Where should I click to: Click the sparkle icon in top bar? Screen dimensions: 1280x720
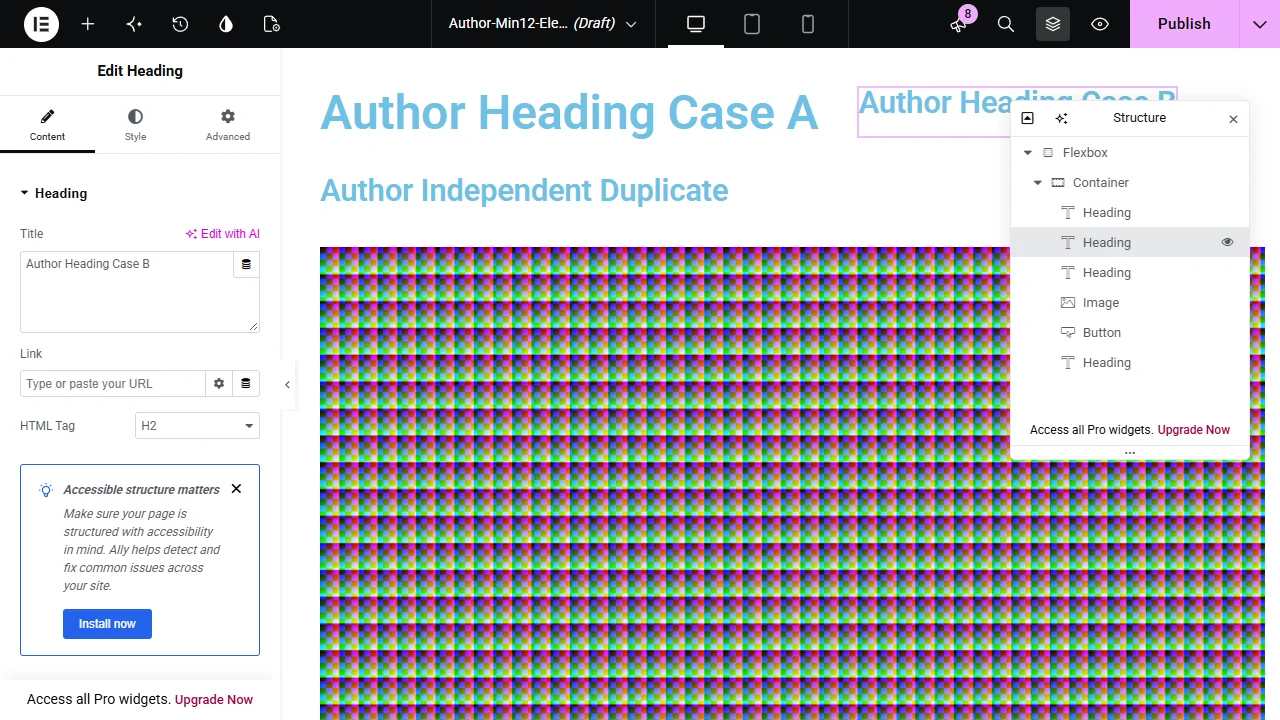(134, 24)
